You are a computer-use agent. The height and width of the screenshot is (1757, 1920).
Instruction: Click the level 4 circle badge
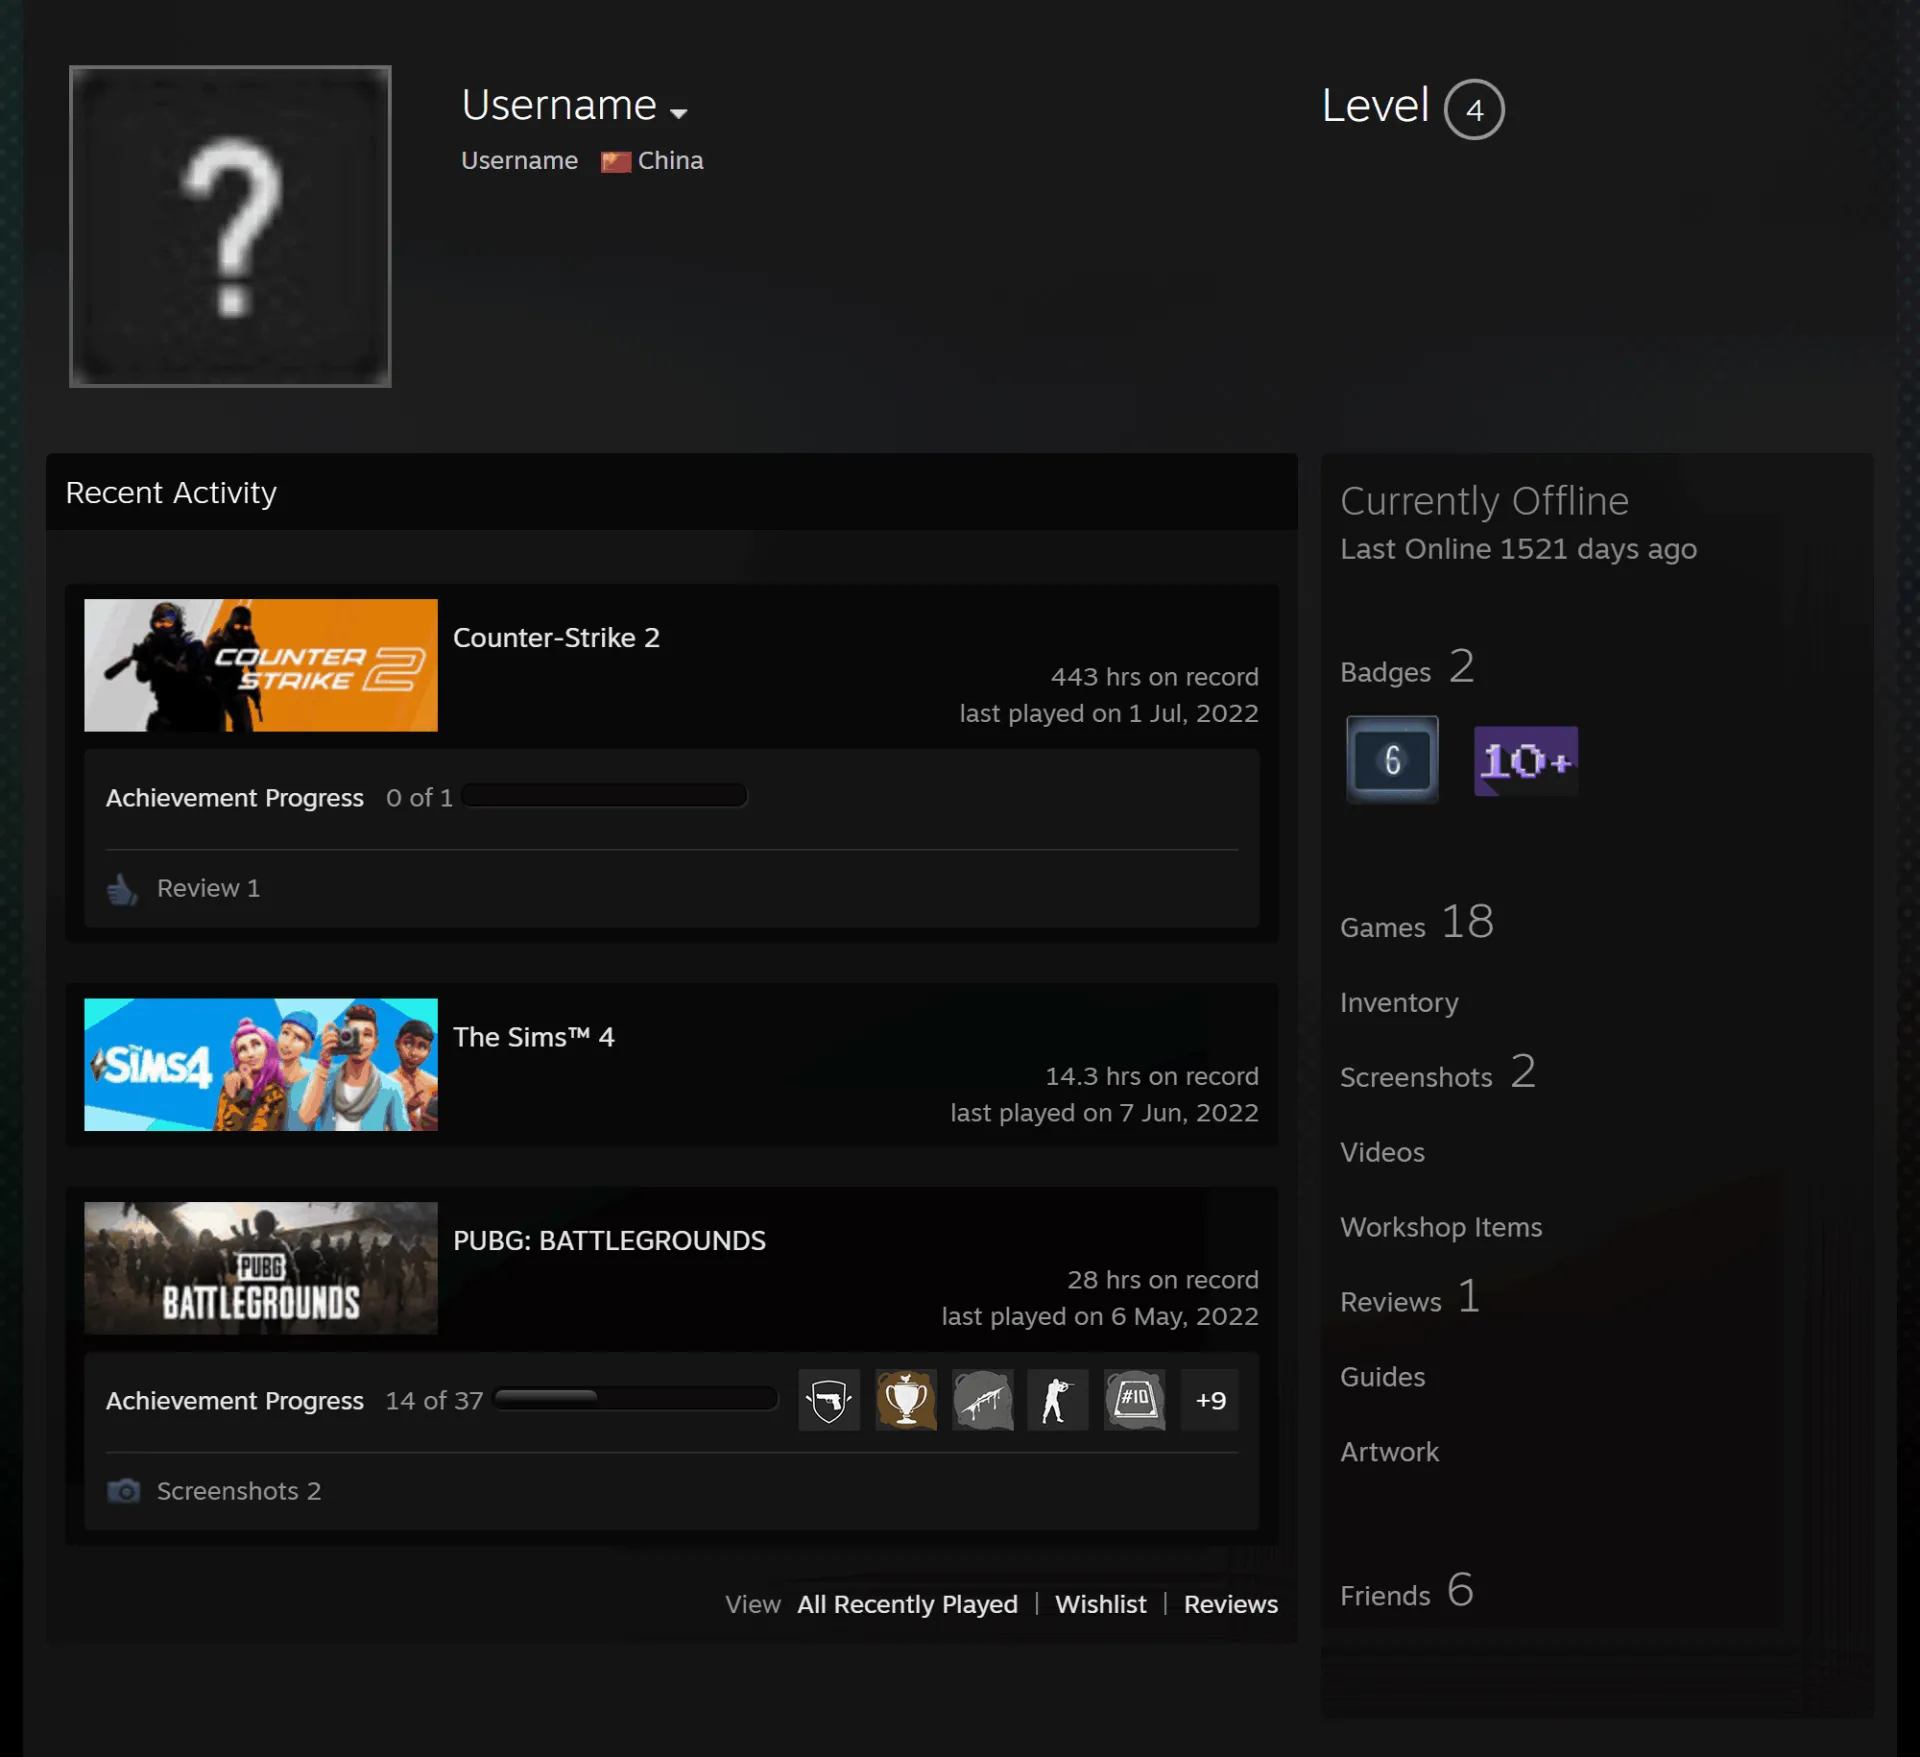pyautogui.click(x=1474, y=109)
